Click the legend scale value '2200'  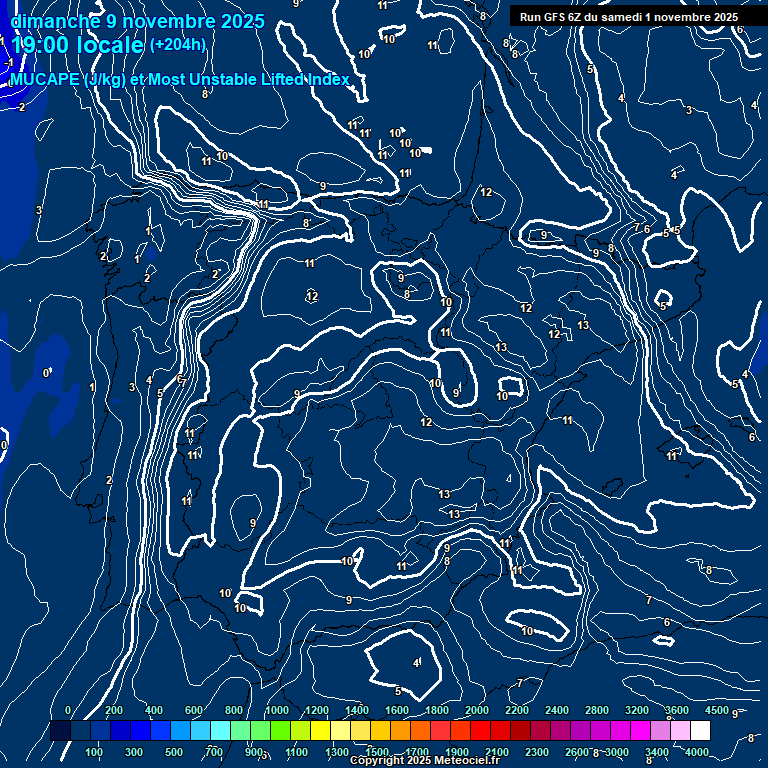(x=517, y=710)
